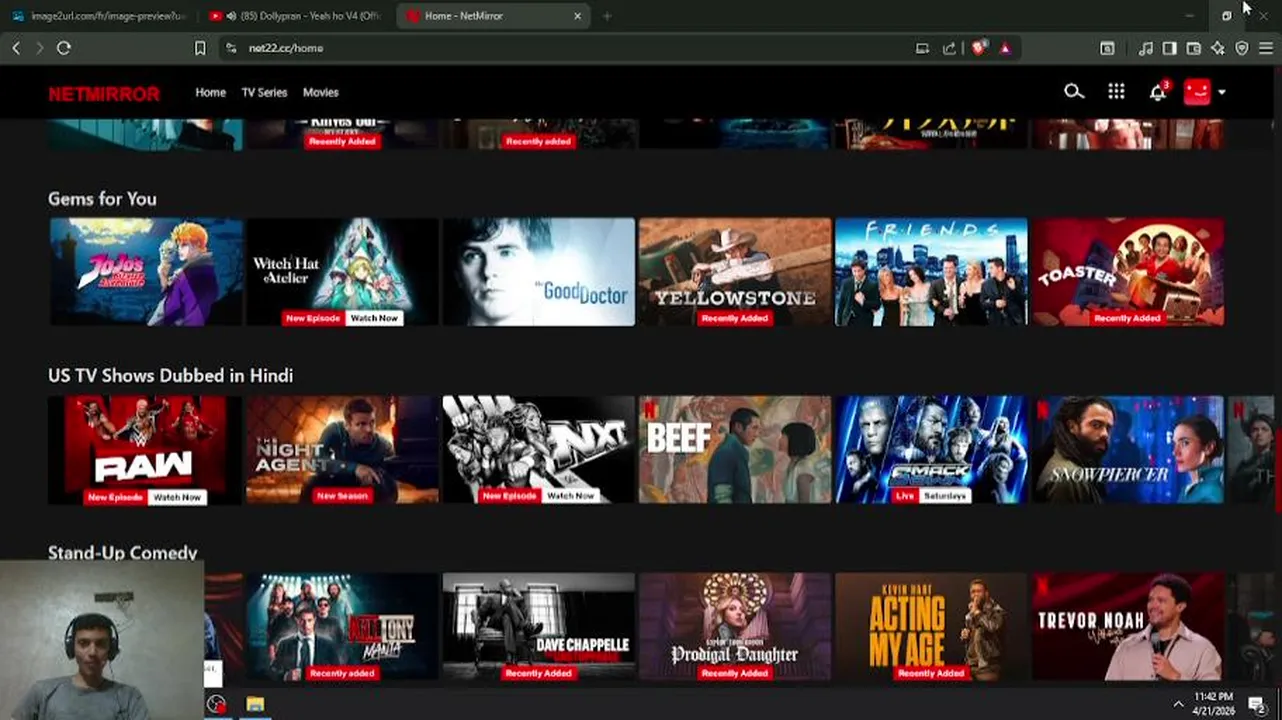The height and width of the screenshot is (720, 1282).
Task: Open a new browser tab
Action: [607, 16]
